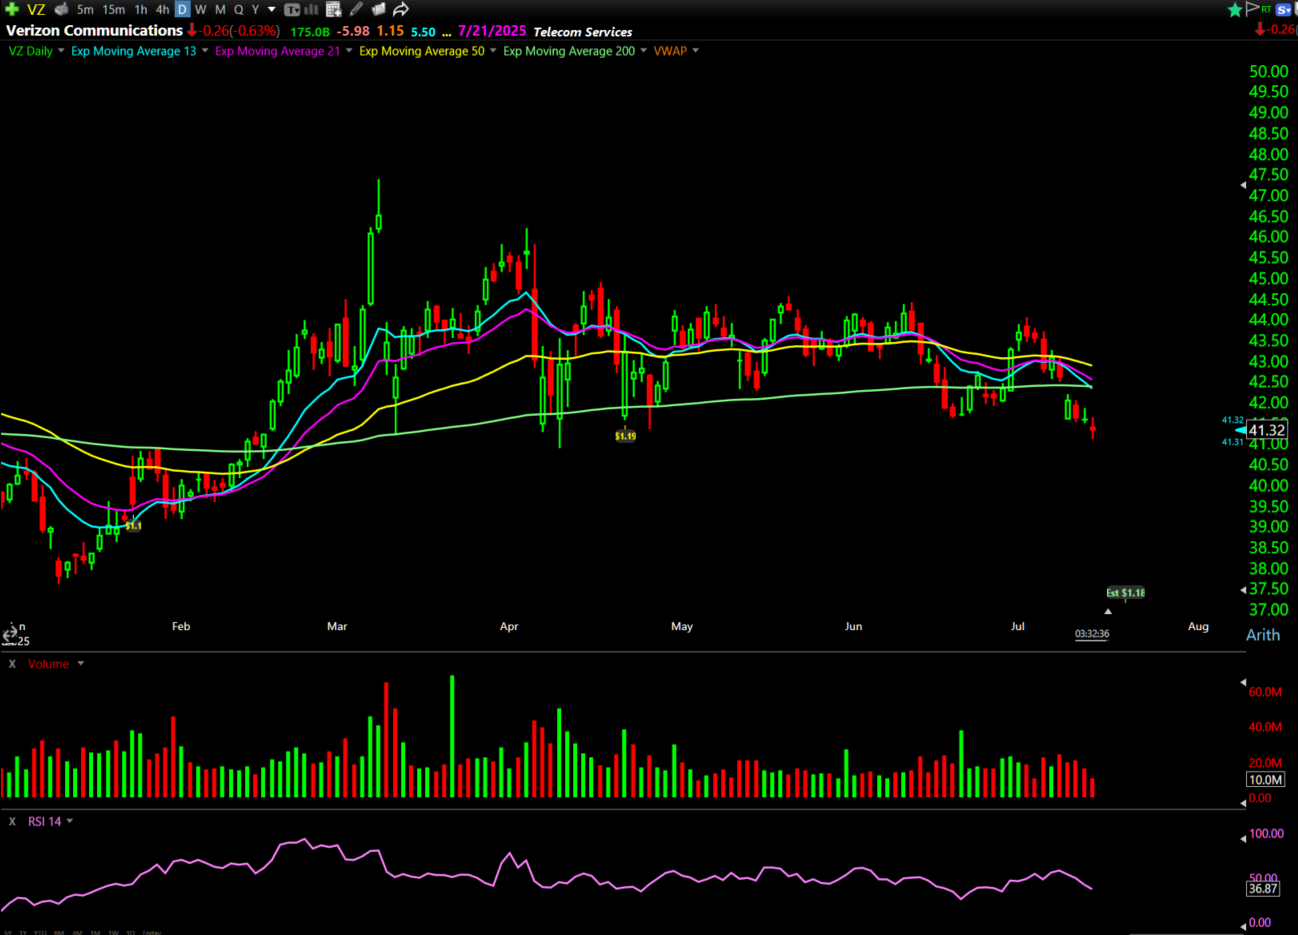Image resolution: width=1298 pixels, height=935 pixels.
Task: Click the small arrow above Arith
Action: coord(1108,611)
